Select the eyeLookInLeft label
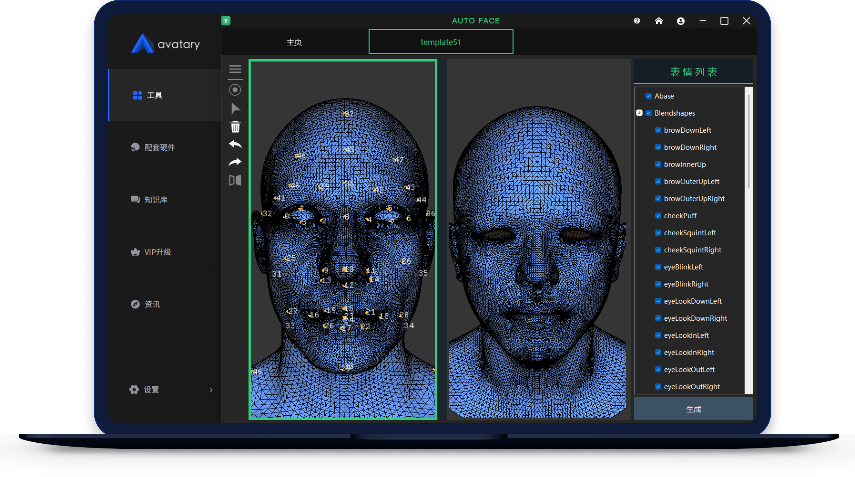Viewport: 855px width, 477px height. tap(687, 335)
